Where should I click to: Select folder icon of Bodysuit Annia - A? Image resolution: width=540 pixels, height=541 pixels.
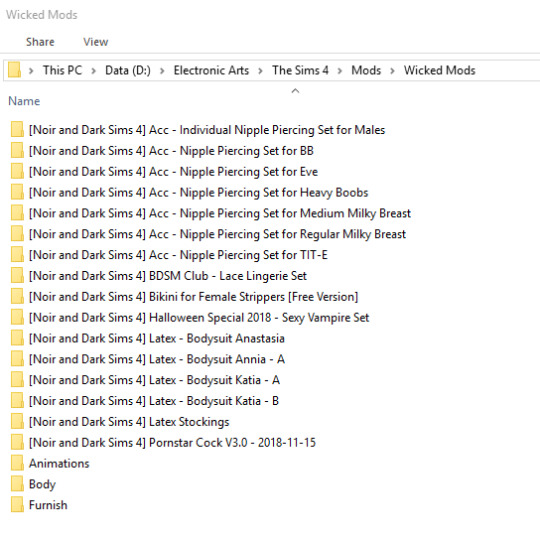pyautogui.click(x=17, y=359)
